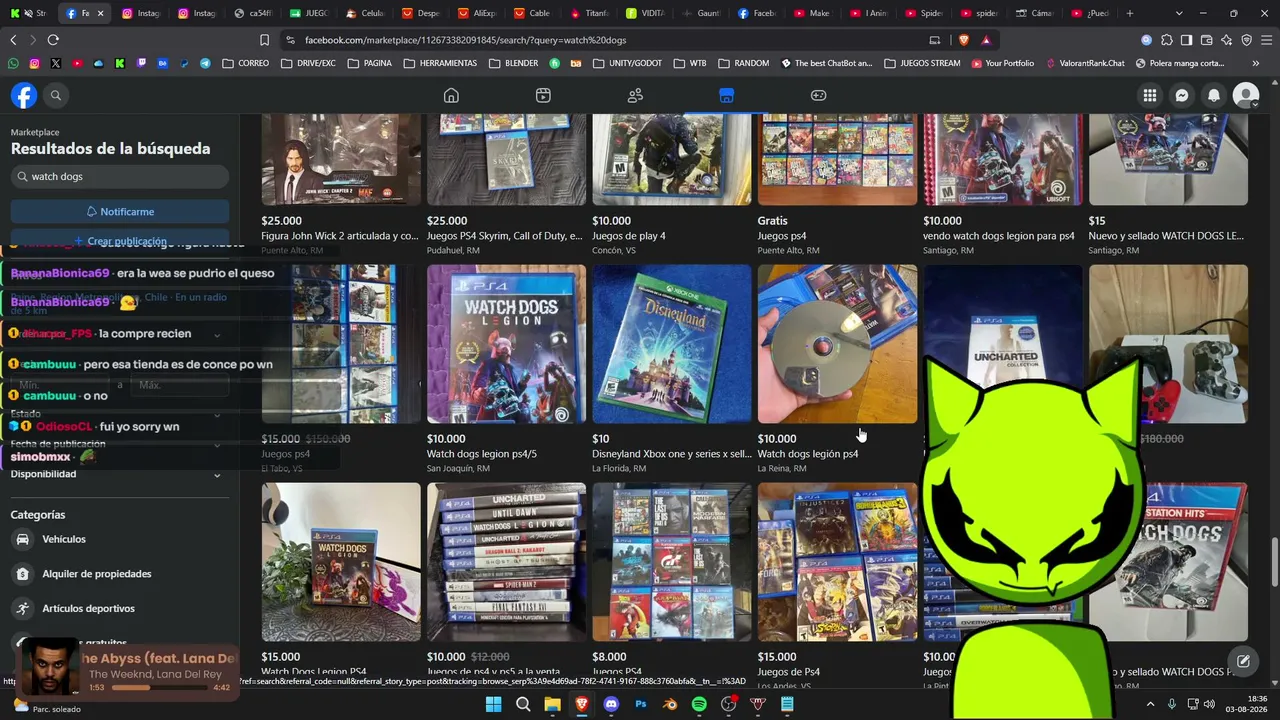Reload the page with browser refresh icon
Viewport: 1280px width, 720px height.
[53, 40]
